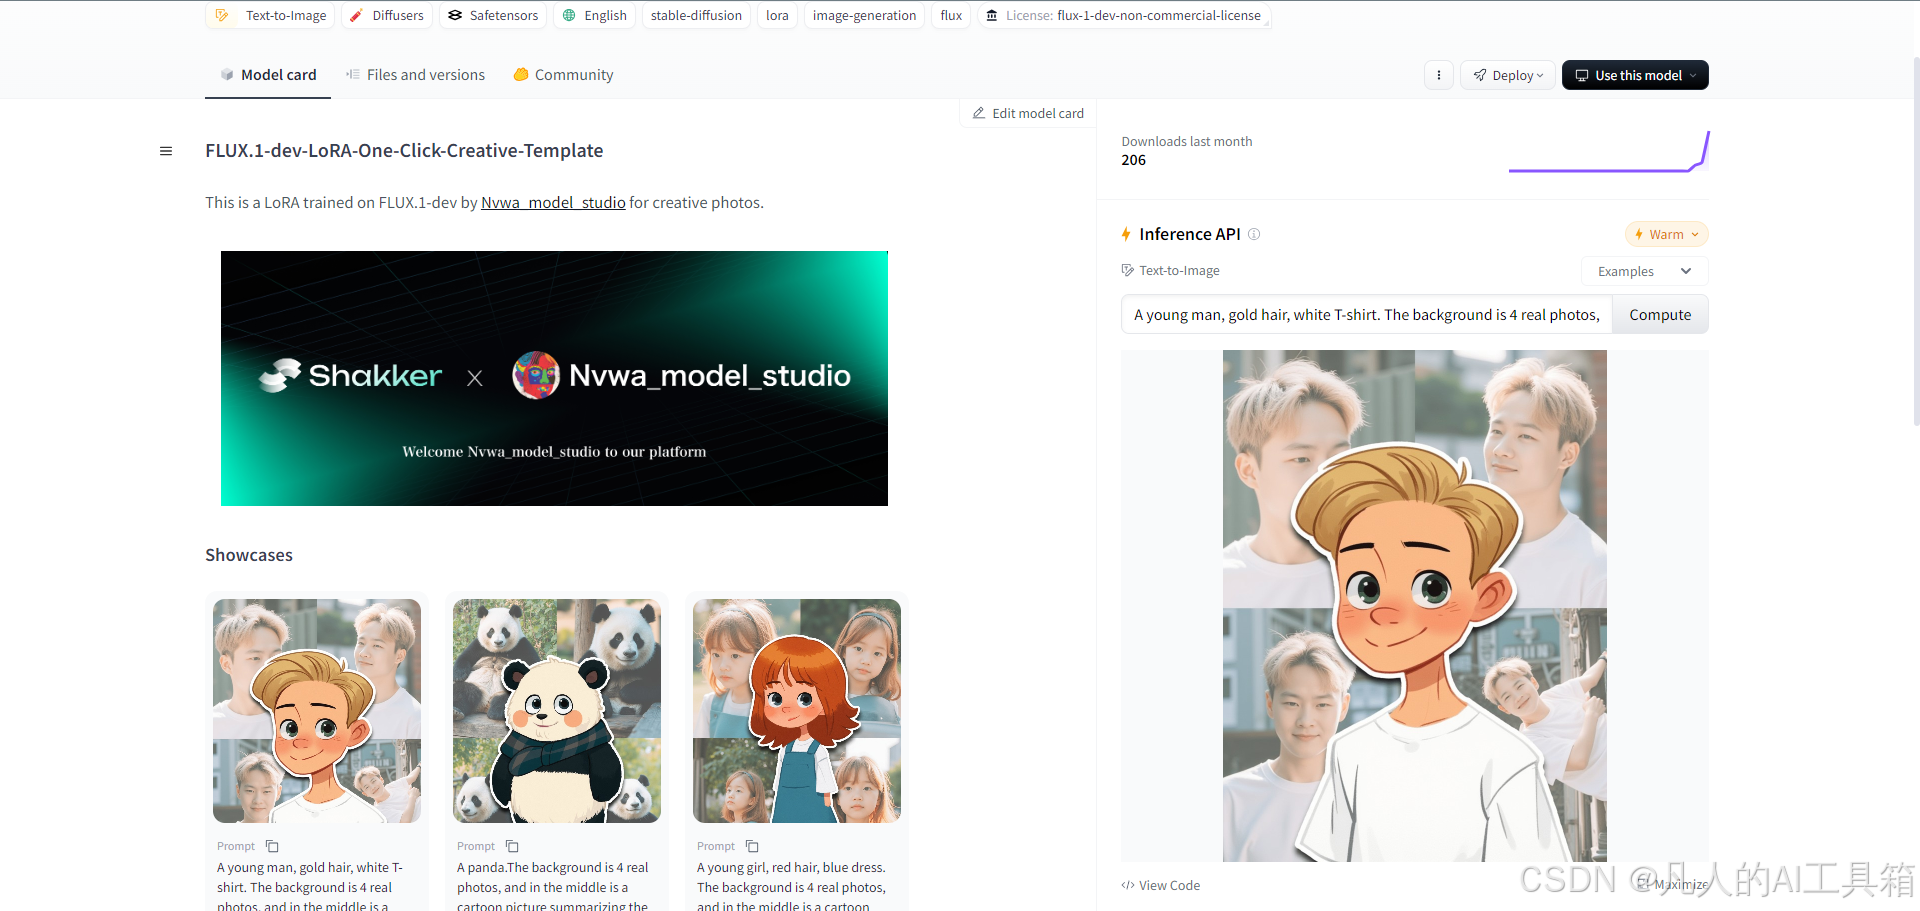Image resolution: width=1920 pixels, height=911 pixels.
Task: Click the lora tag
Action: pyautogui.click(x=777, y=15)
